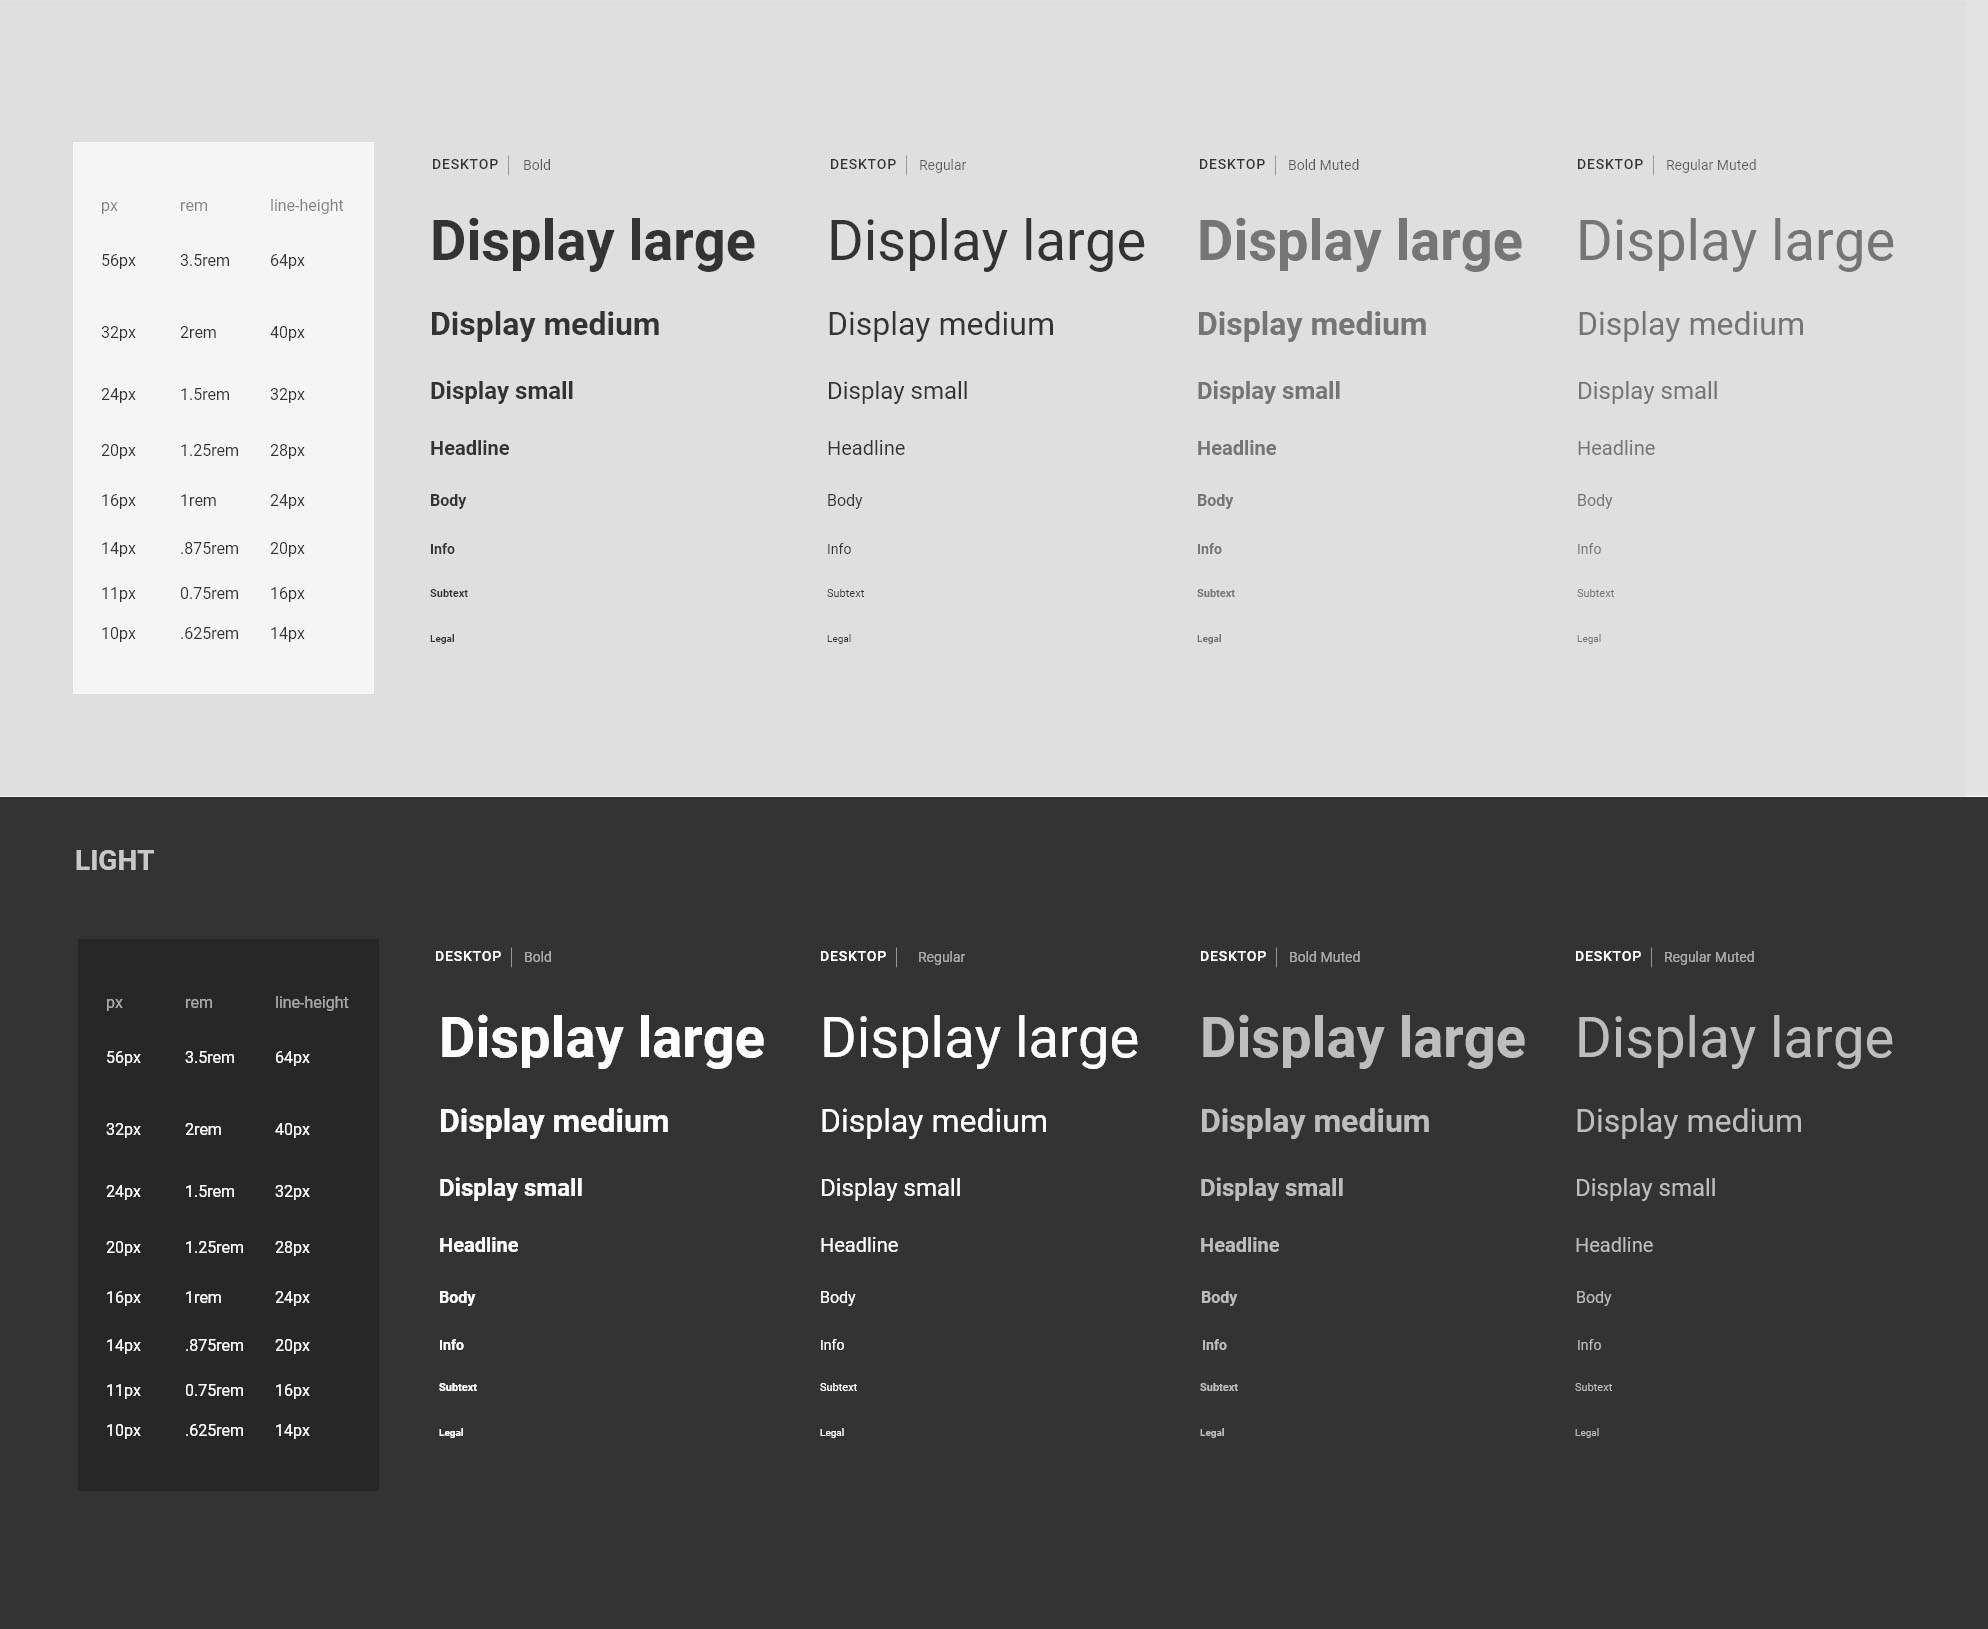The width and height of the screenshot is (1988, 1629).
Task: Click the LIGHT section heading
Action: (x=114, y=861)
